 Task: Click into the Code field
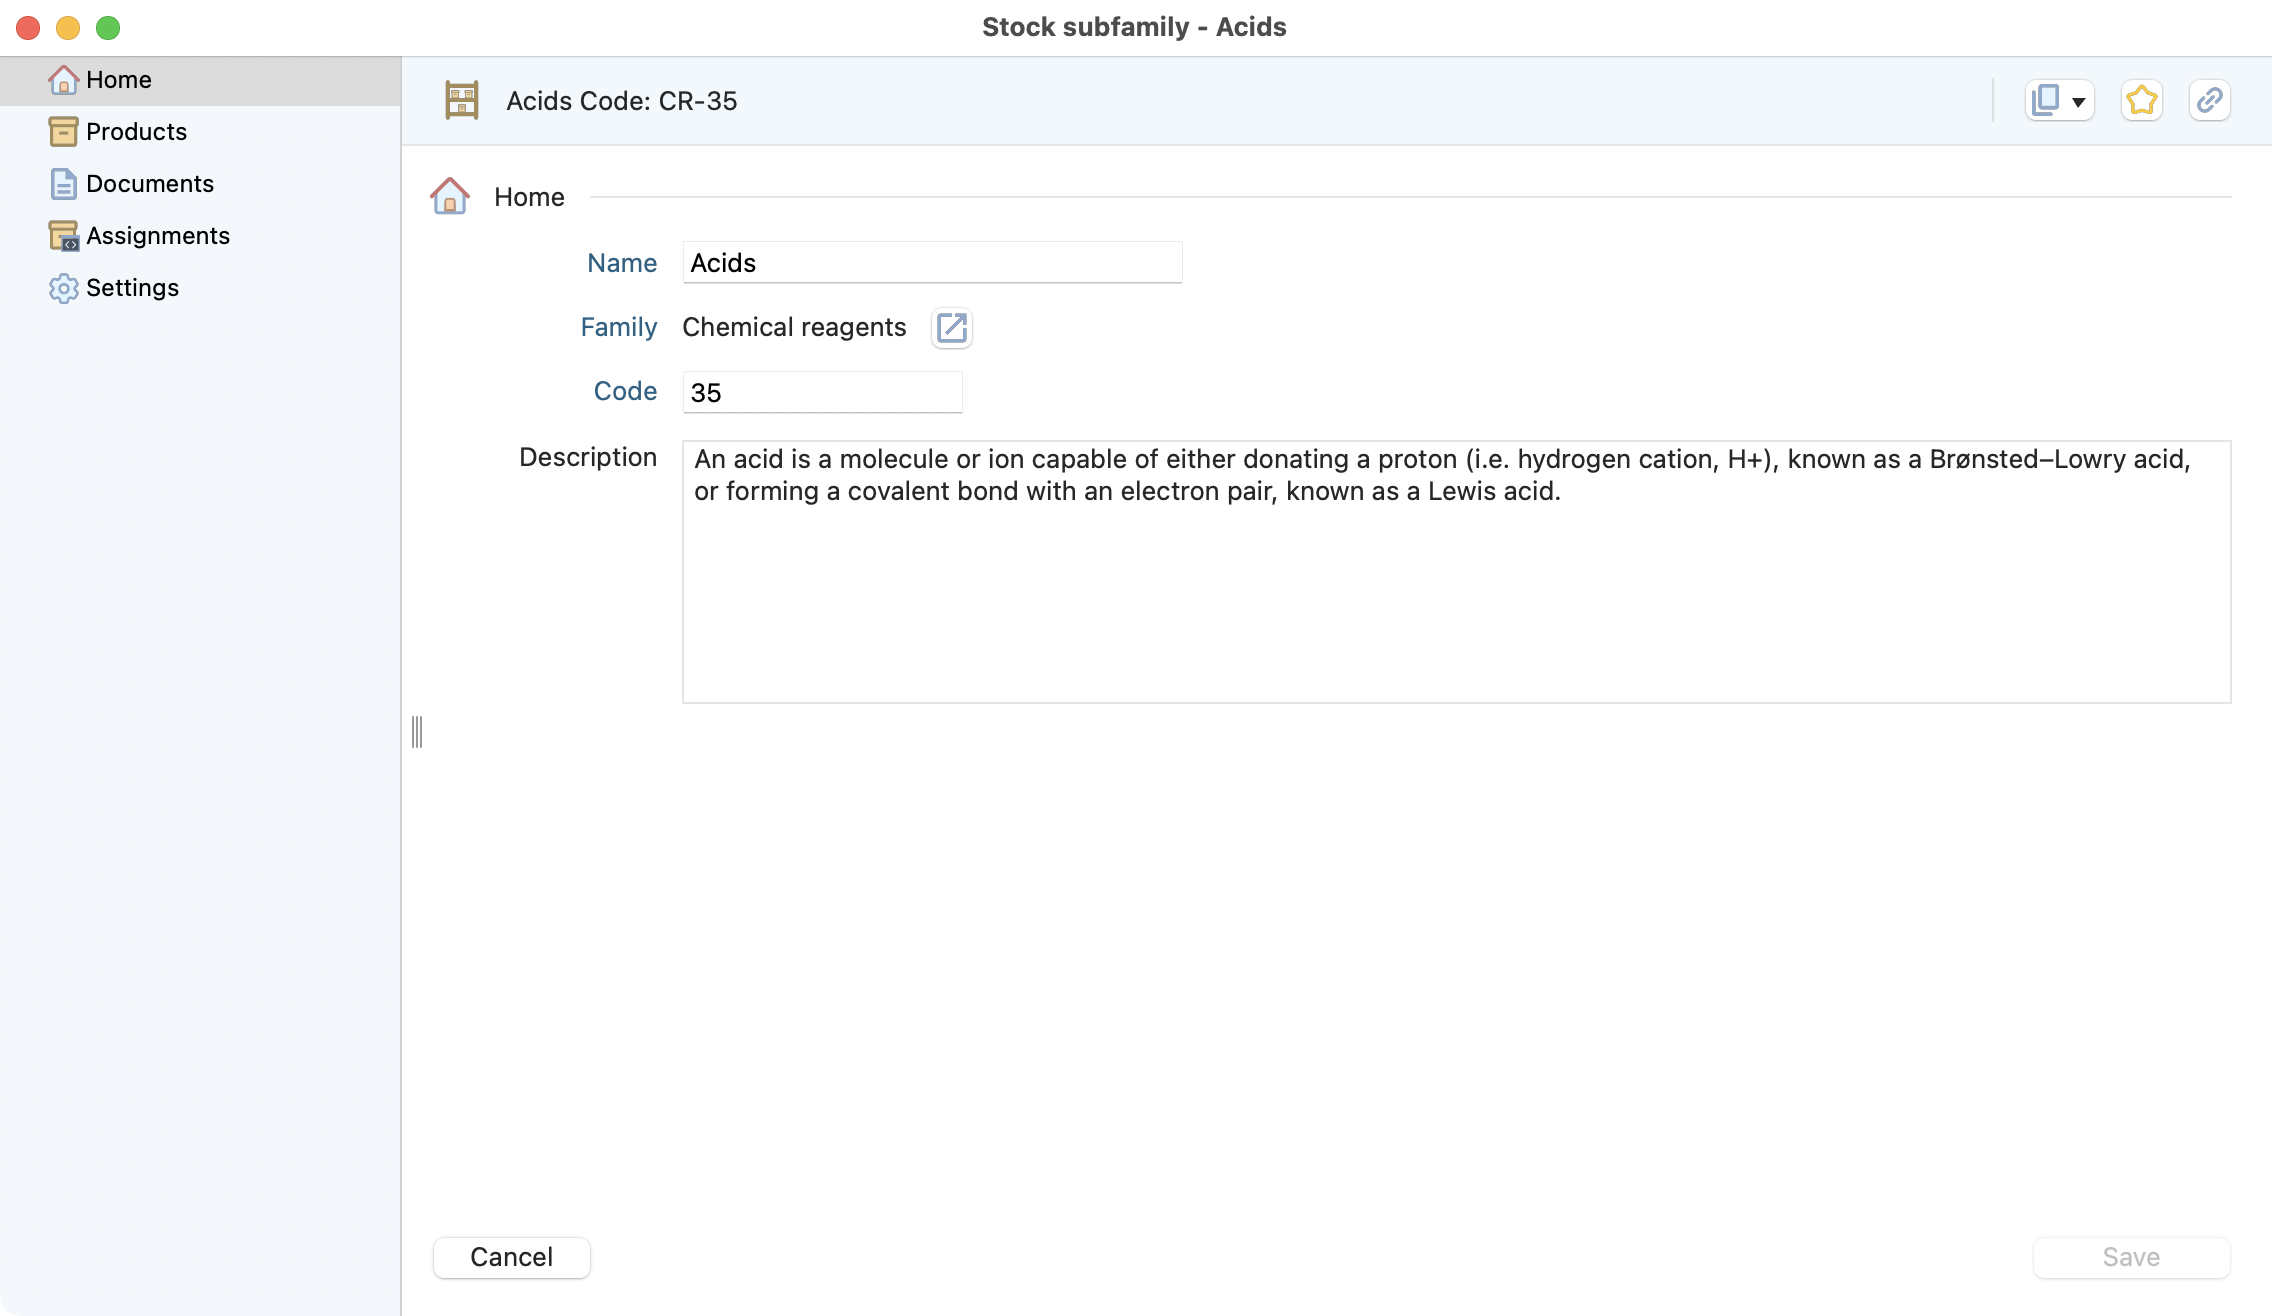click(821, 392)
